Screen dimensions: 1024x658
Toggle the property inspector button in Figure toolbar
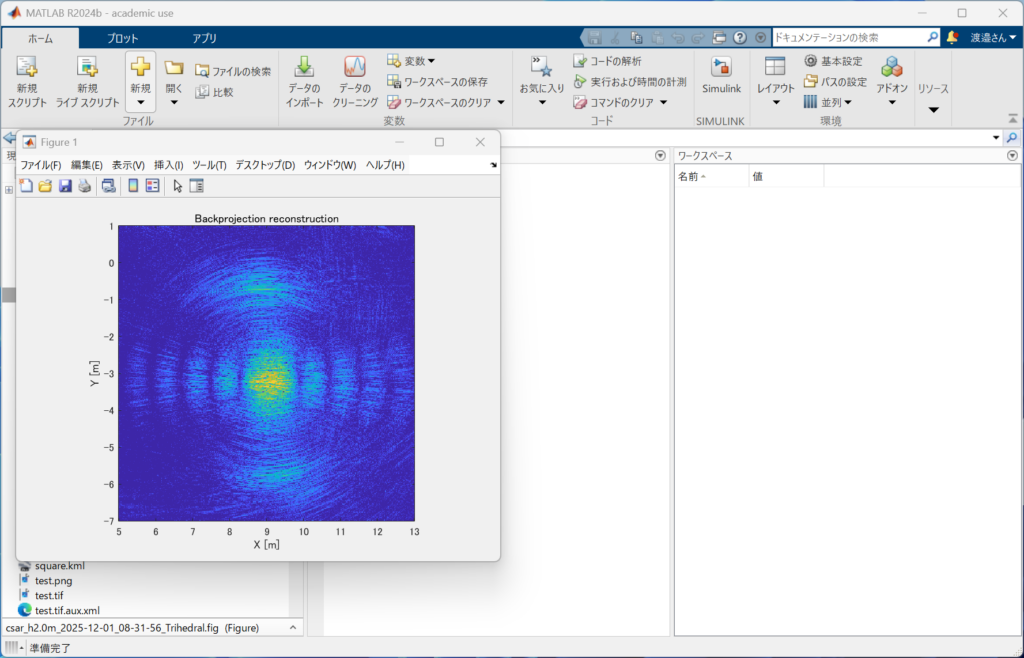coord(196,186)
